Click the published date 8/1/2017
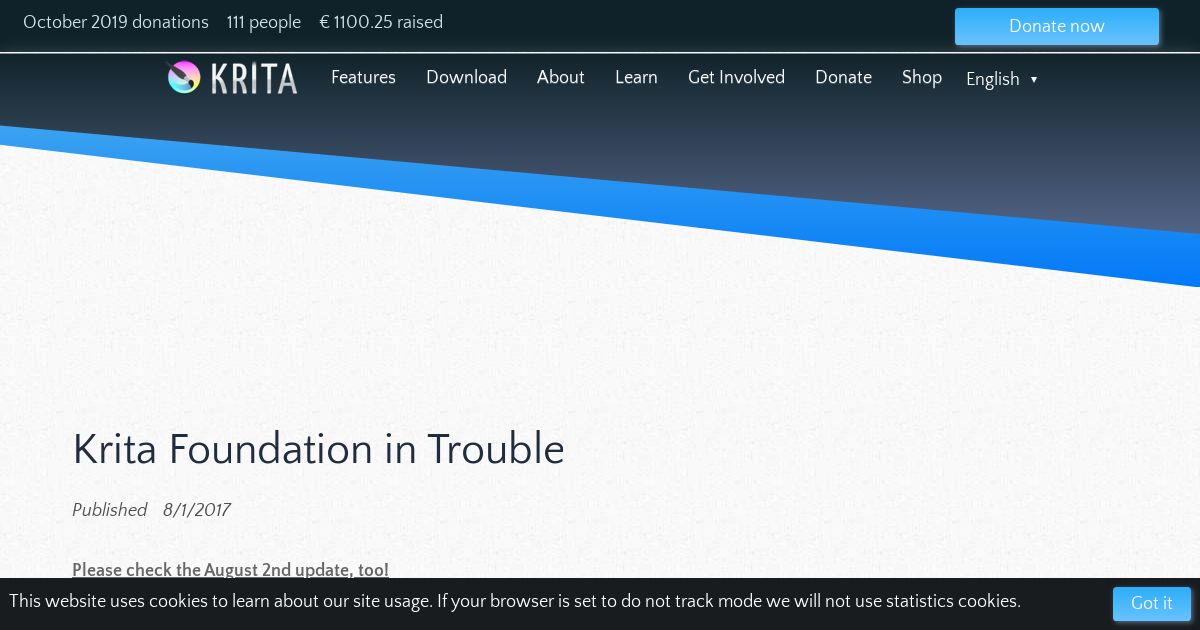The width and height of the screenshot is (1200, 630). click(x=196, y=510)
